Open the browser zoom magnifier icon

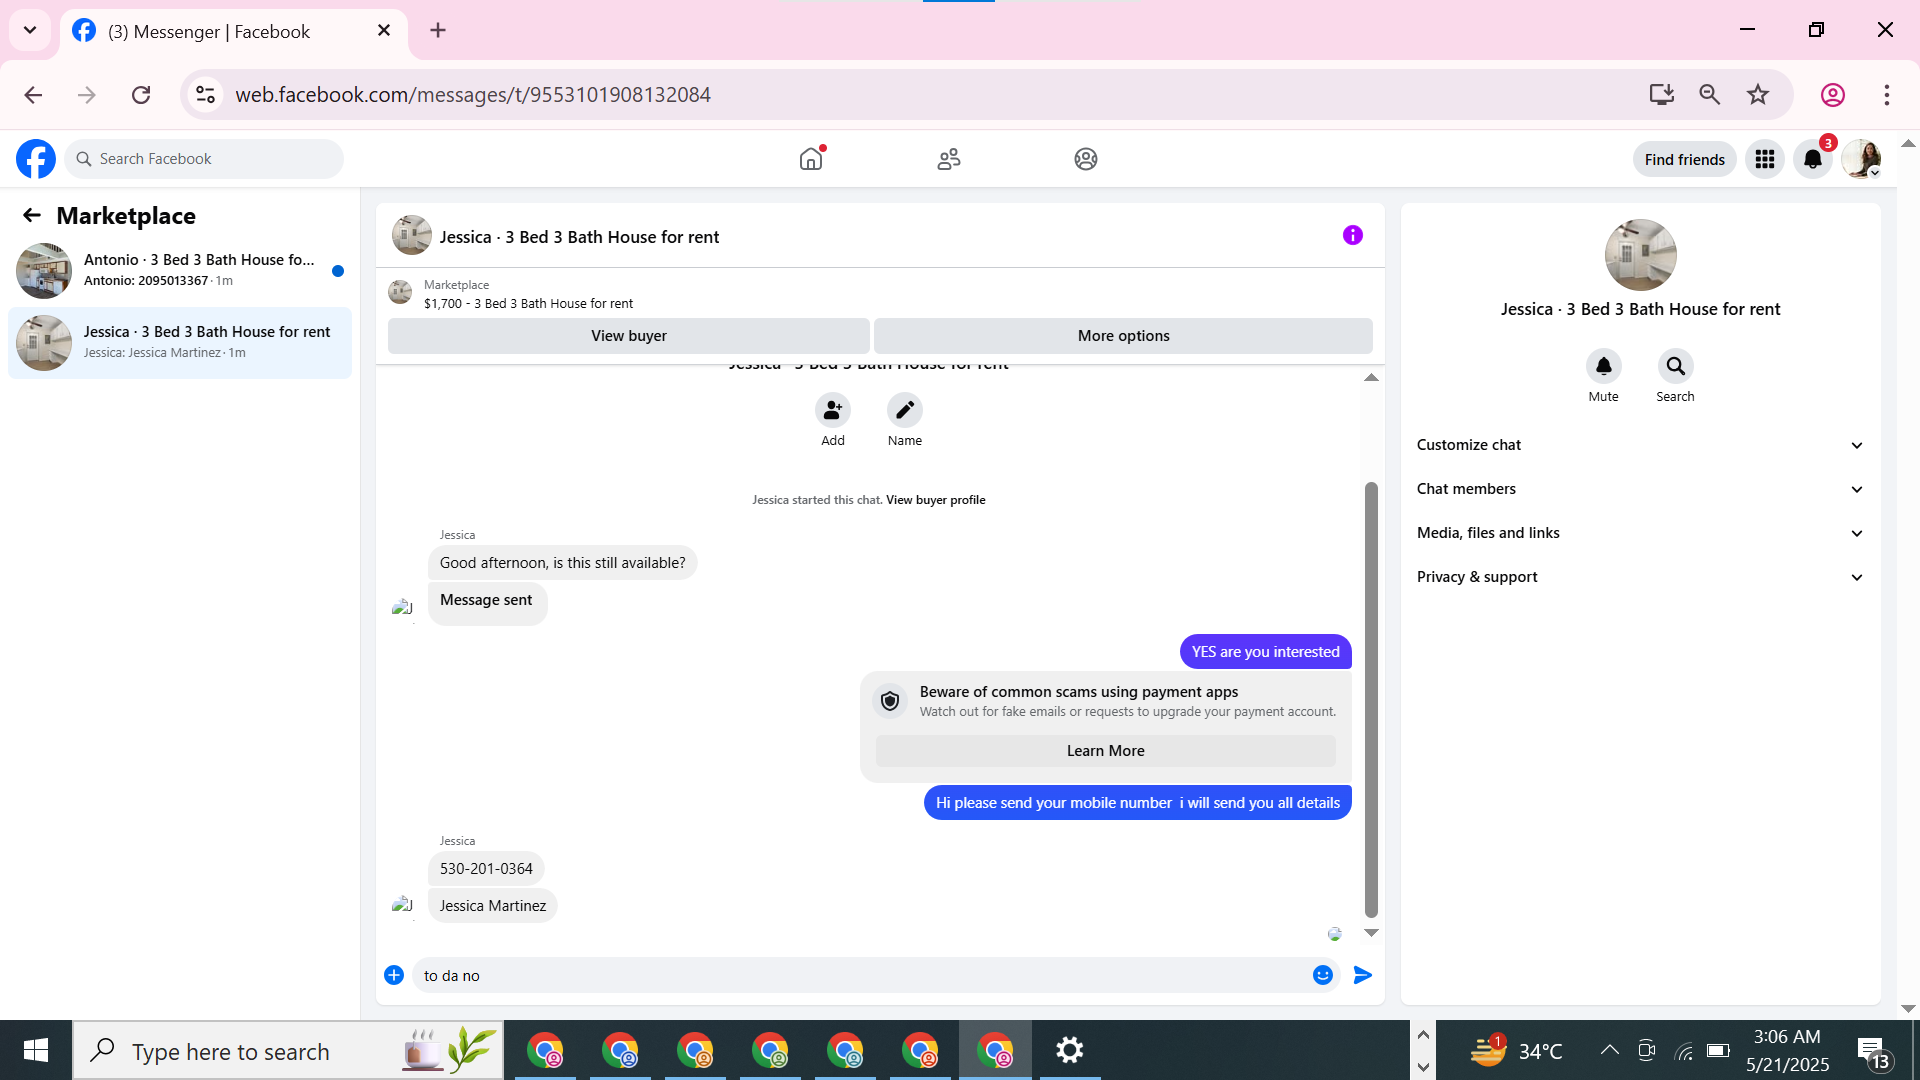[1710, 95]
